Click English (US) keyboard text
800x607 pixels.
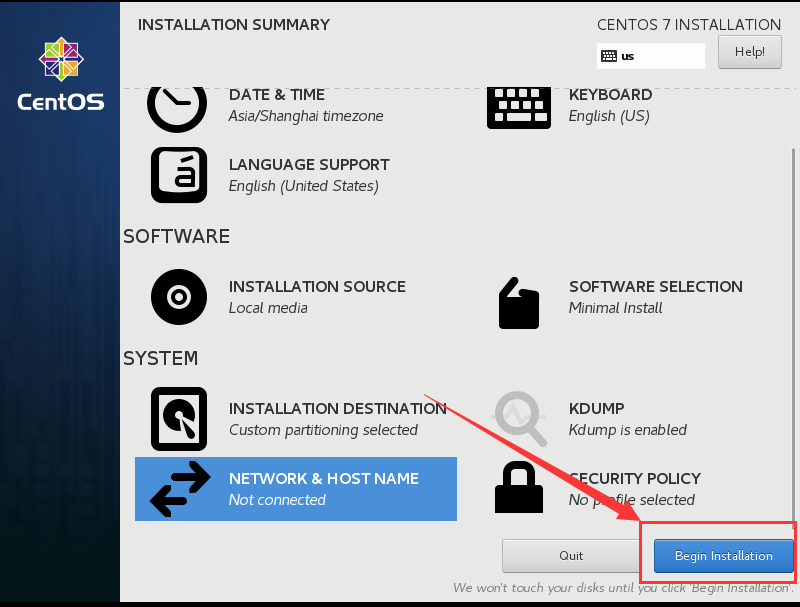609,116
